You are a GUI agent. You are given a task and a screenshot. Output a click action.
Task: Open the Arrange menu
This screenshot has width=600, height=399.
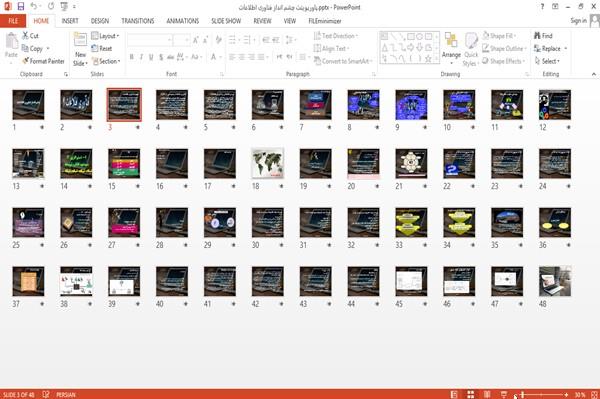tap(451, 48)
